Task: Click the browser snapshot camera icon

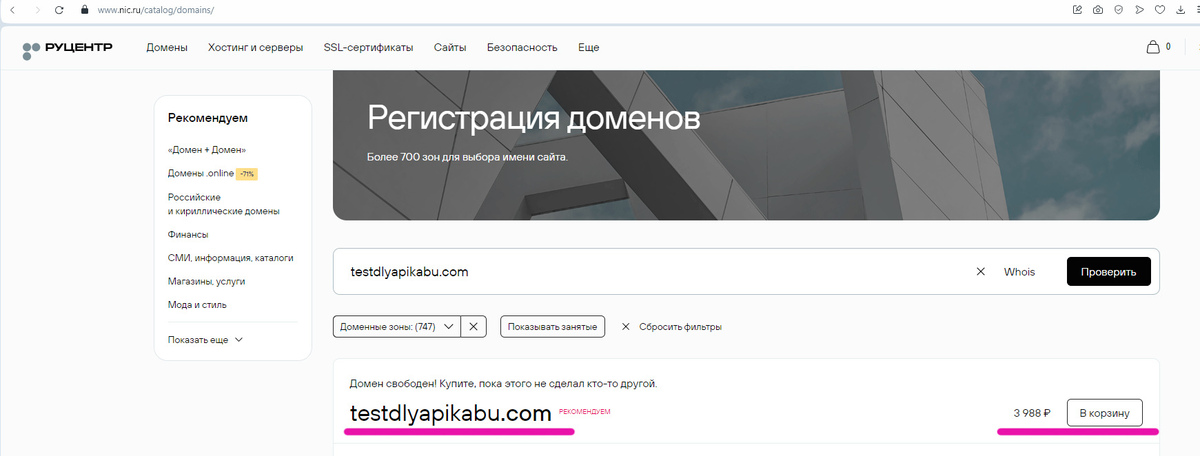Action: [1098, 10]
